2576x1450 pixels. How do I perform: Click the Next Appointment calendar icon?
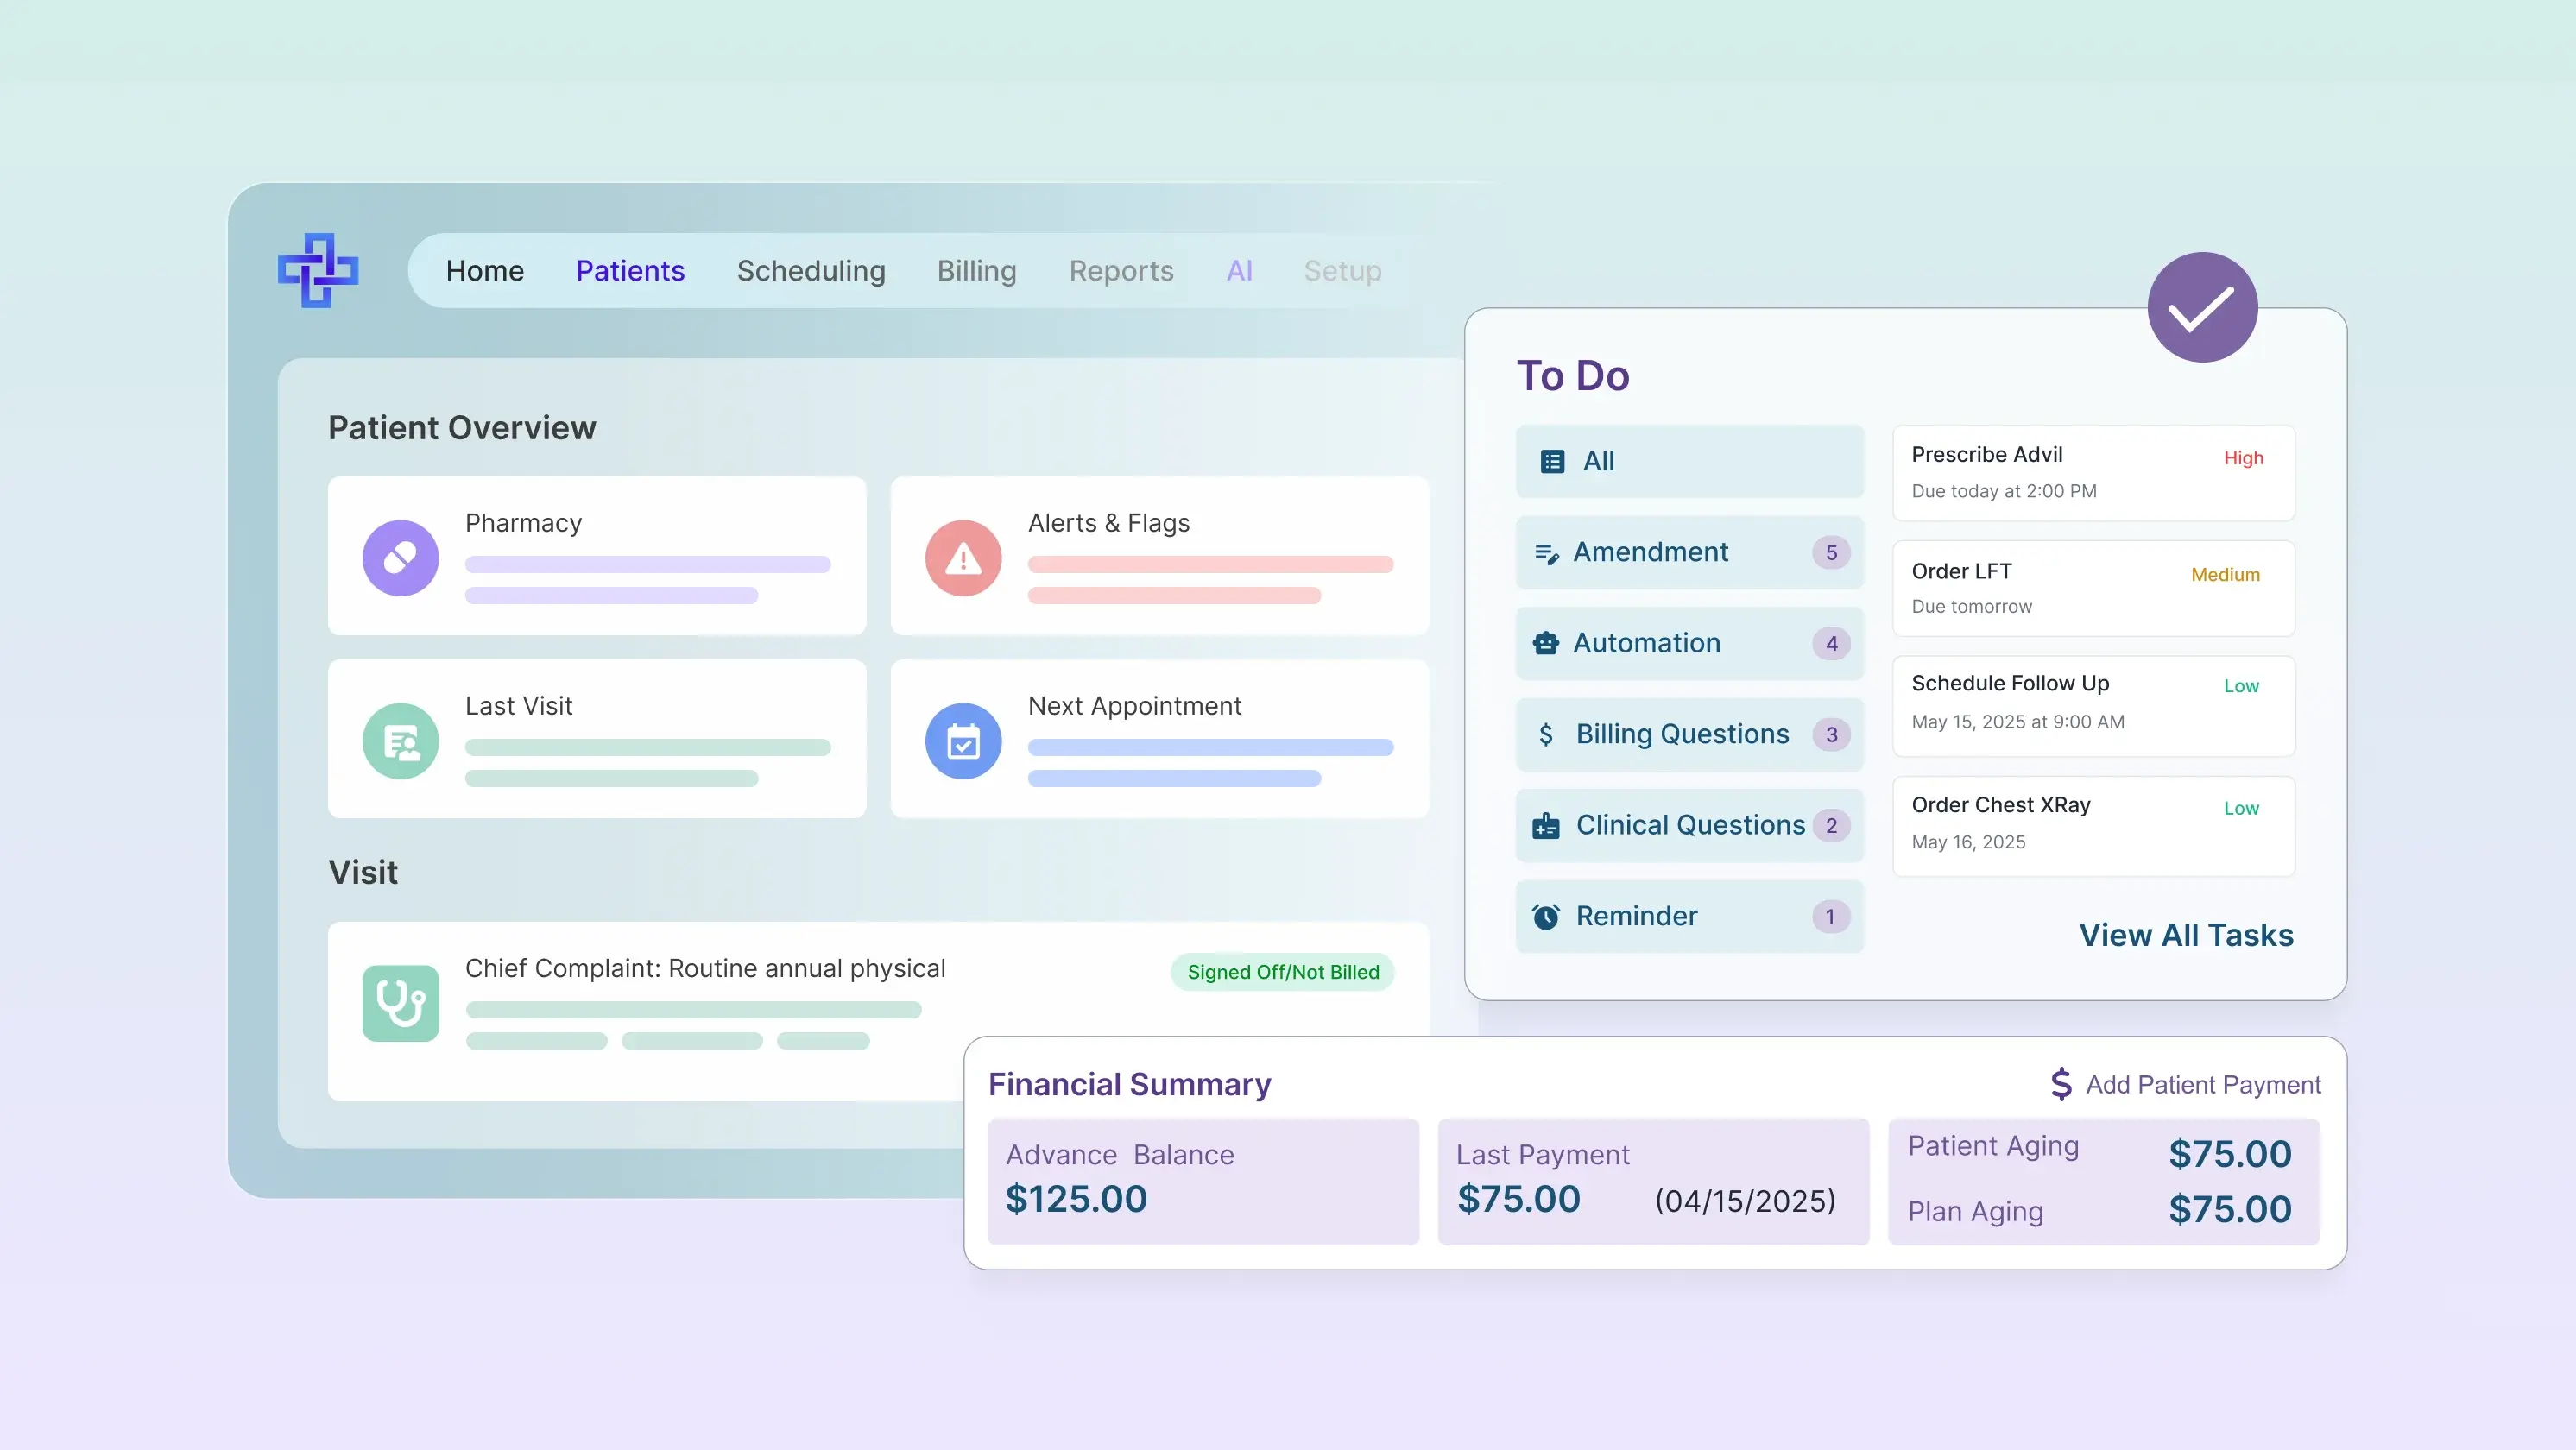coord(963,741)
